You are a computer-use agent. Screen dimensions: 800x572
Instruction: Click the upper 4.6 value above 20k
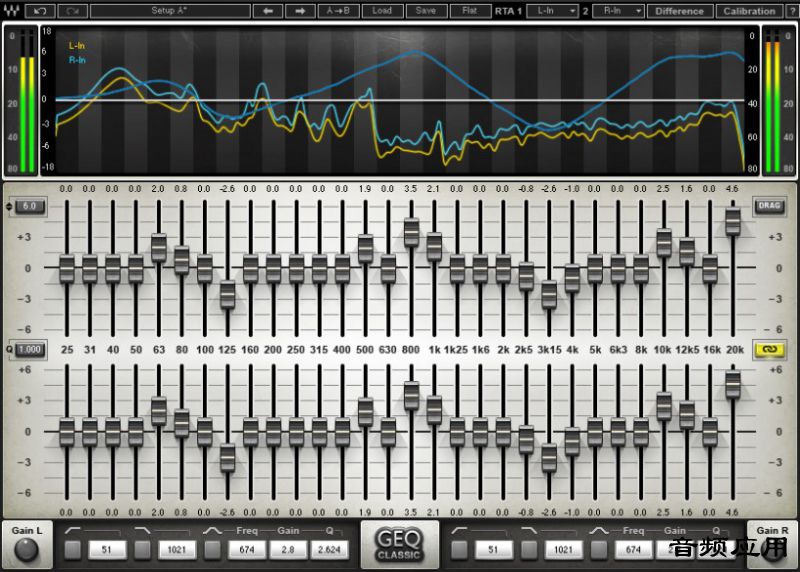732,189
